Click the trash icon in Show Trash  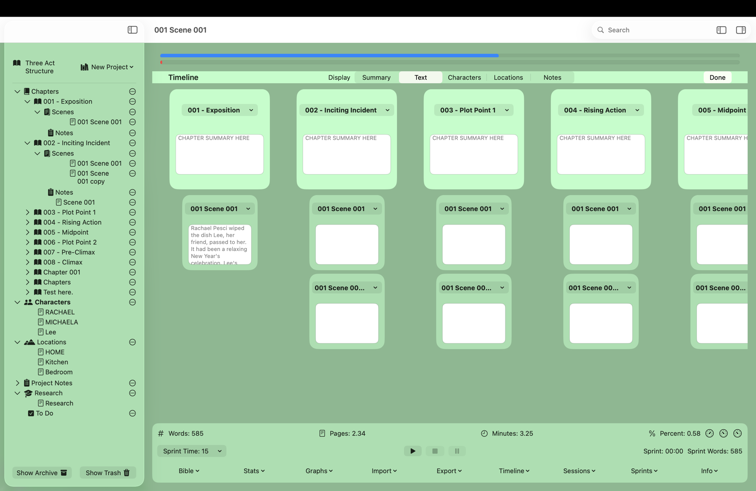tap(127, 473)
